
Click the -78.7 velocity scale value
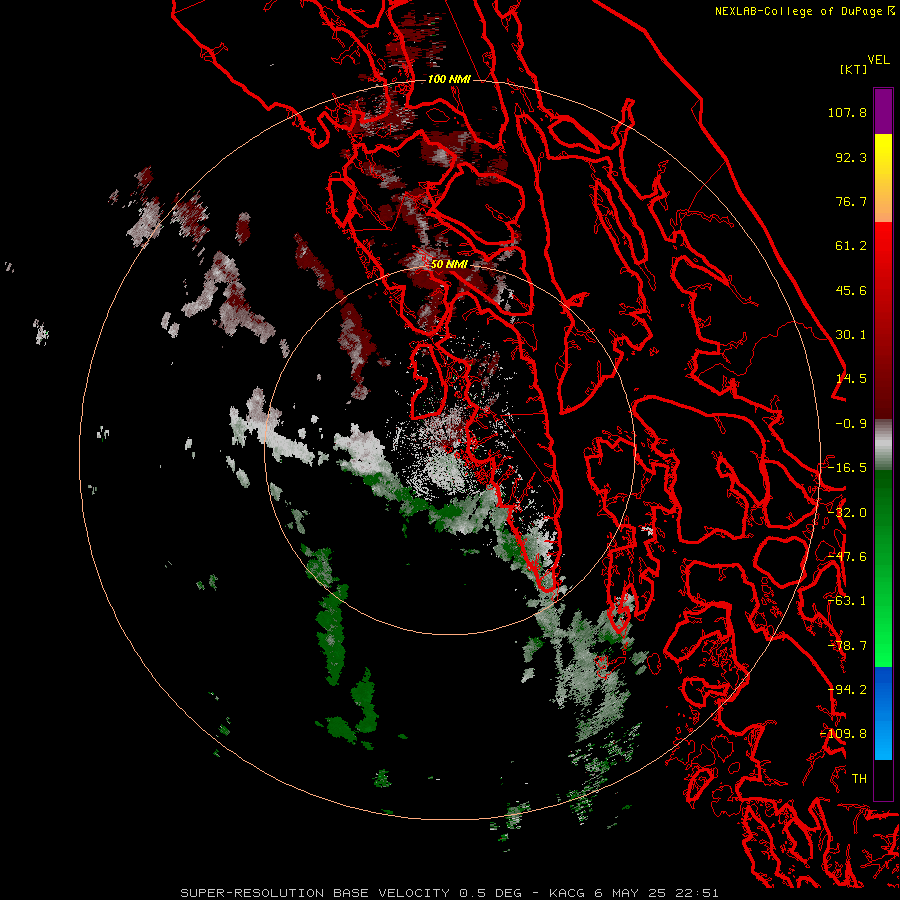(847, 646)
